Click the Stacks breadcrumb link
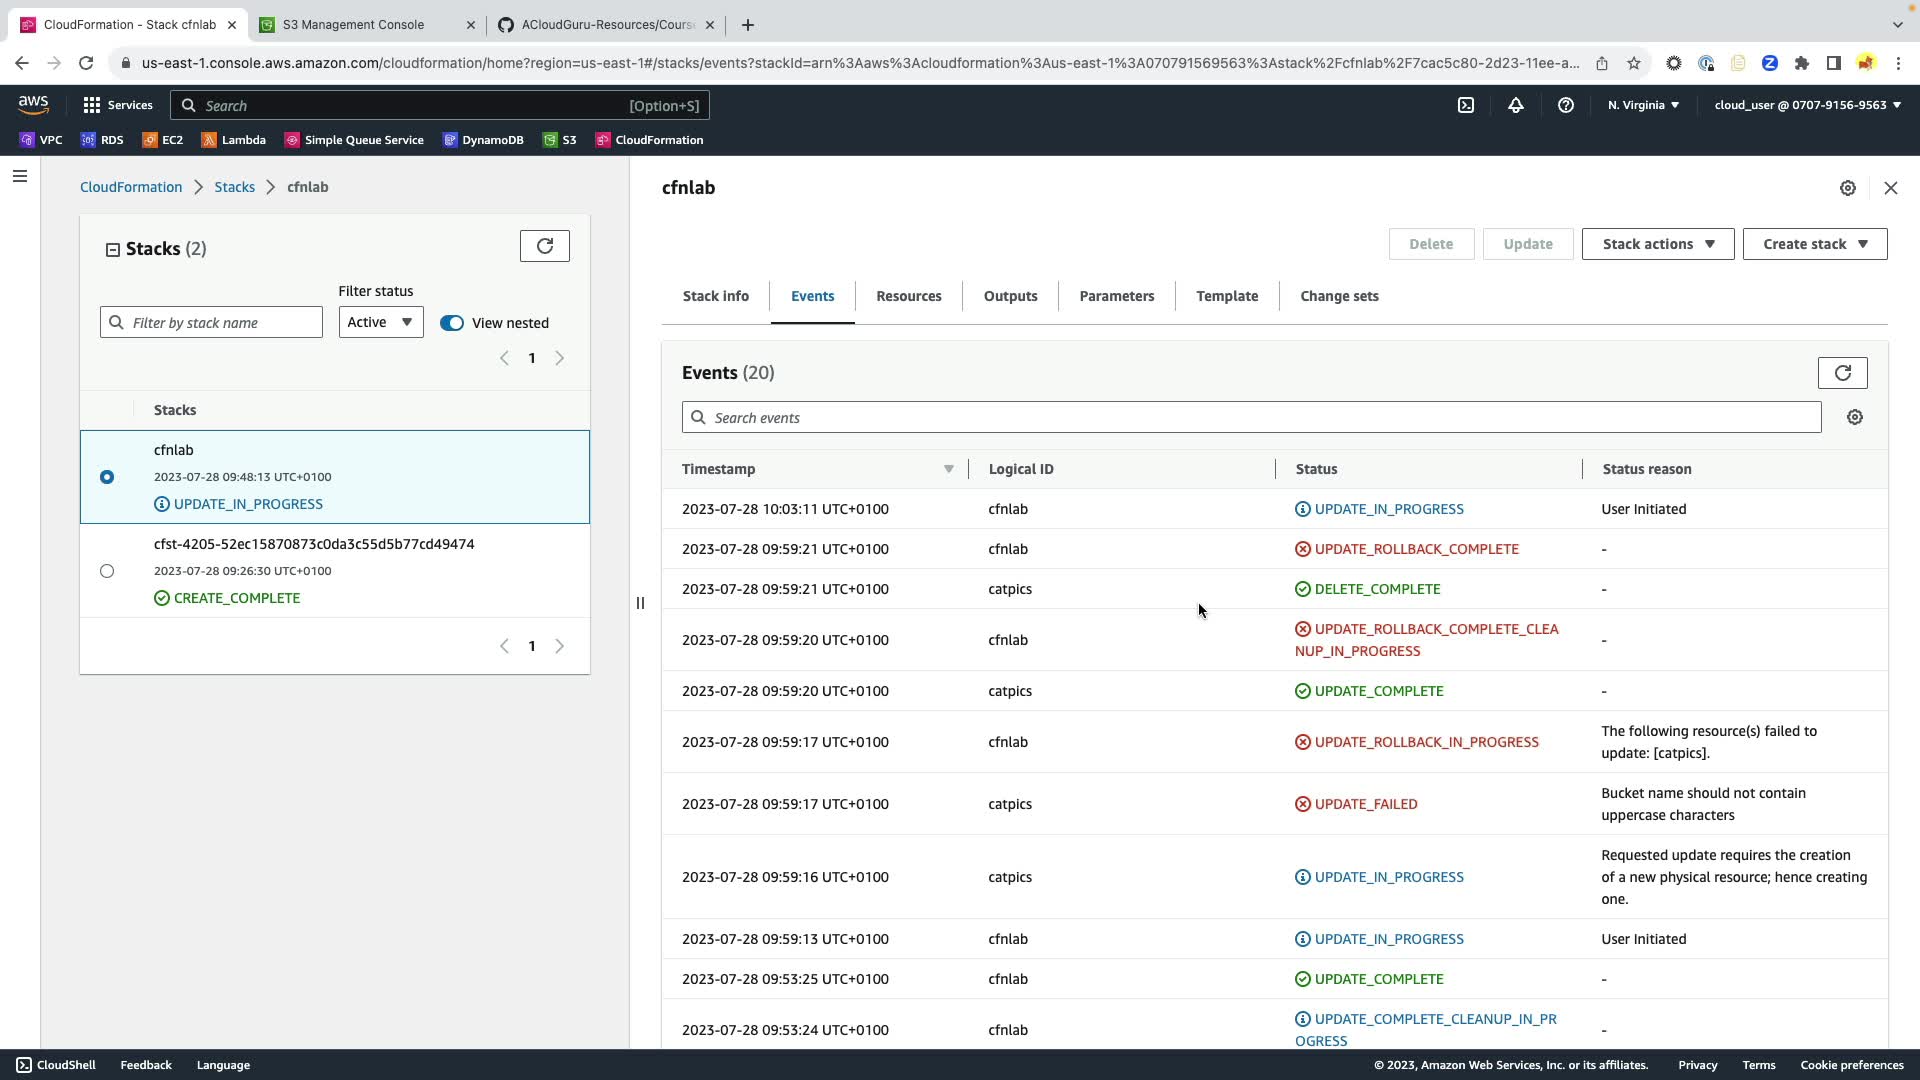 click(x=234, y=187)
